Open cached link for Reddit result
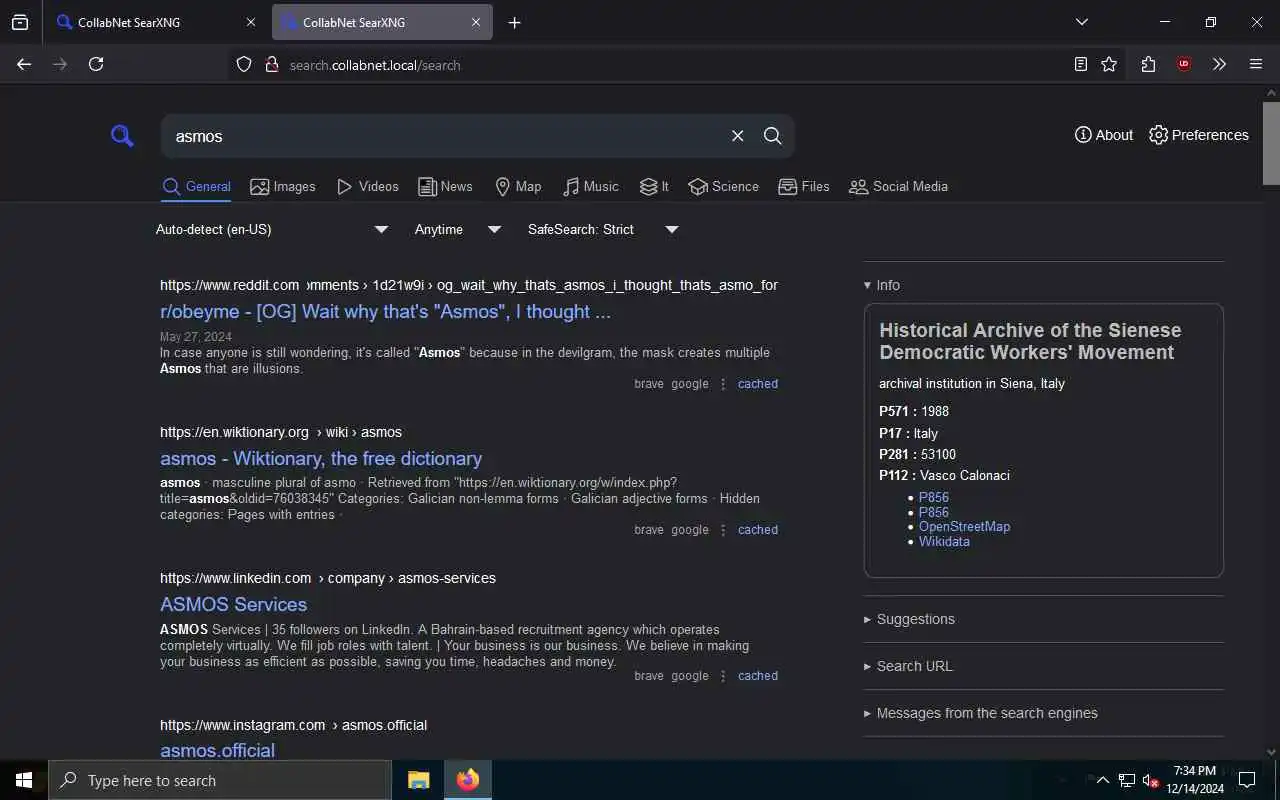 point(758,384)
